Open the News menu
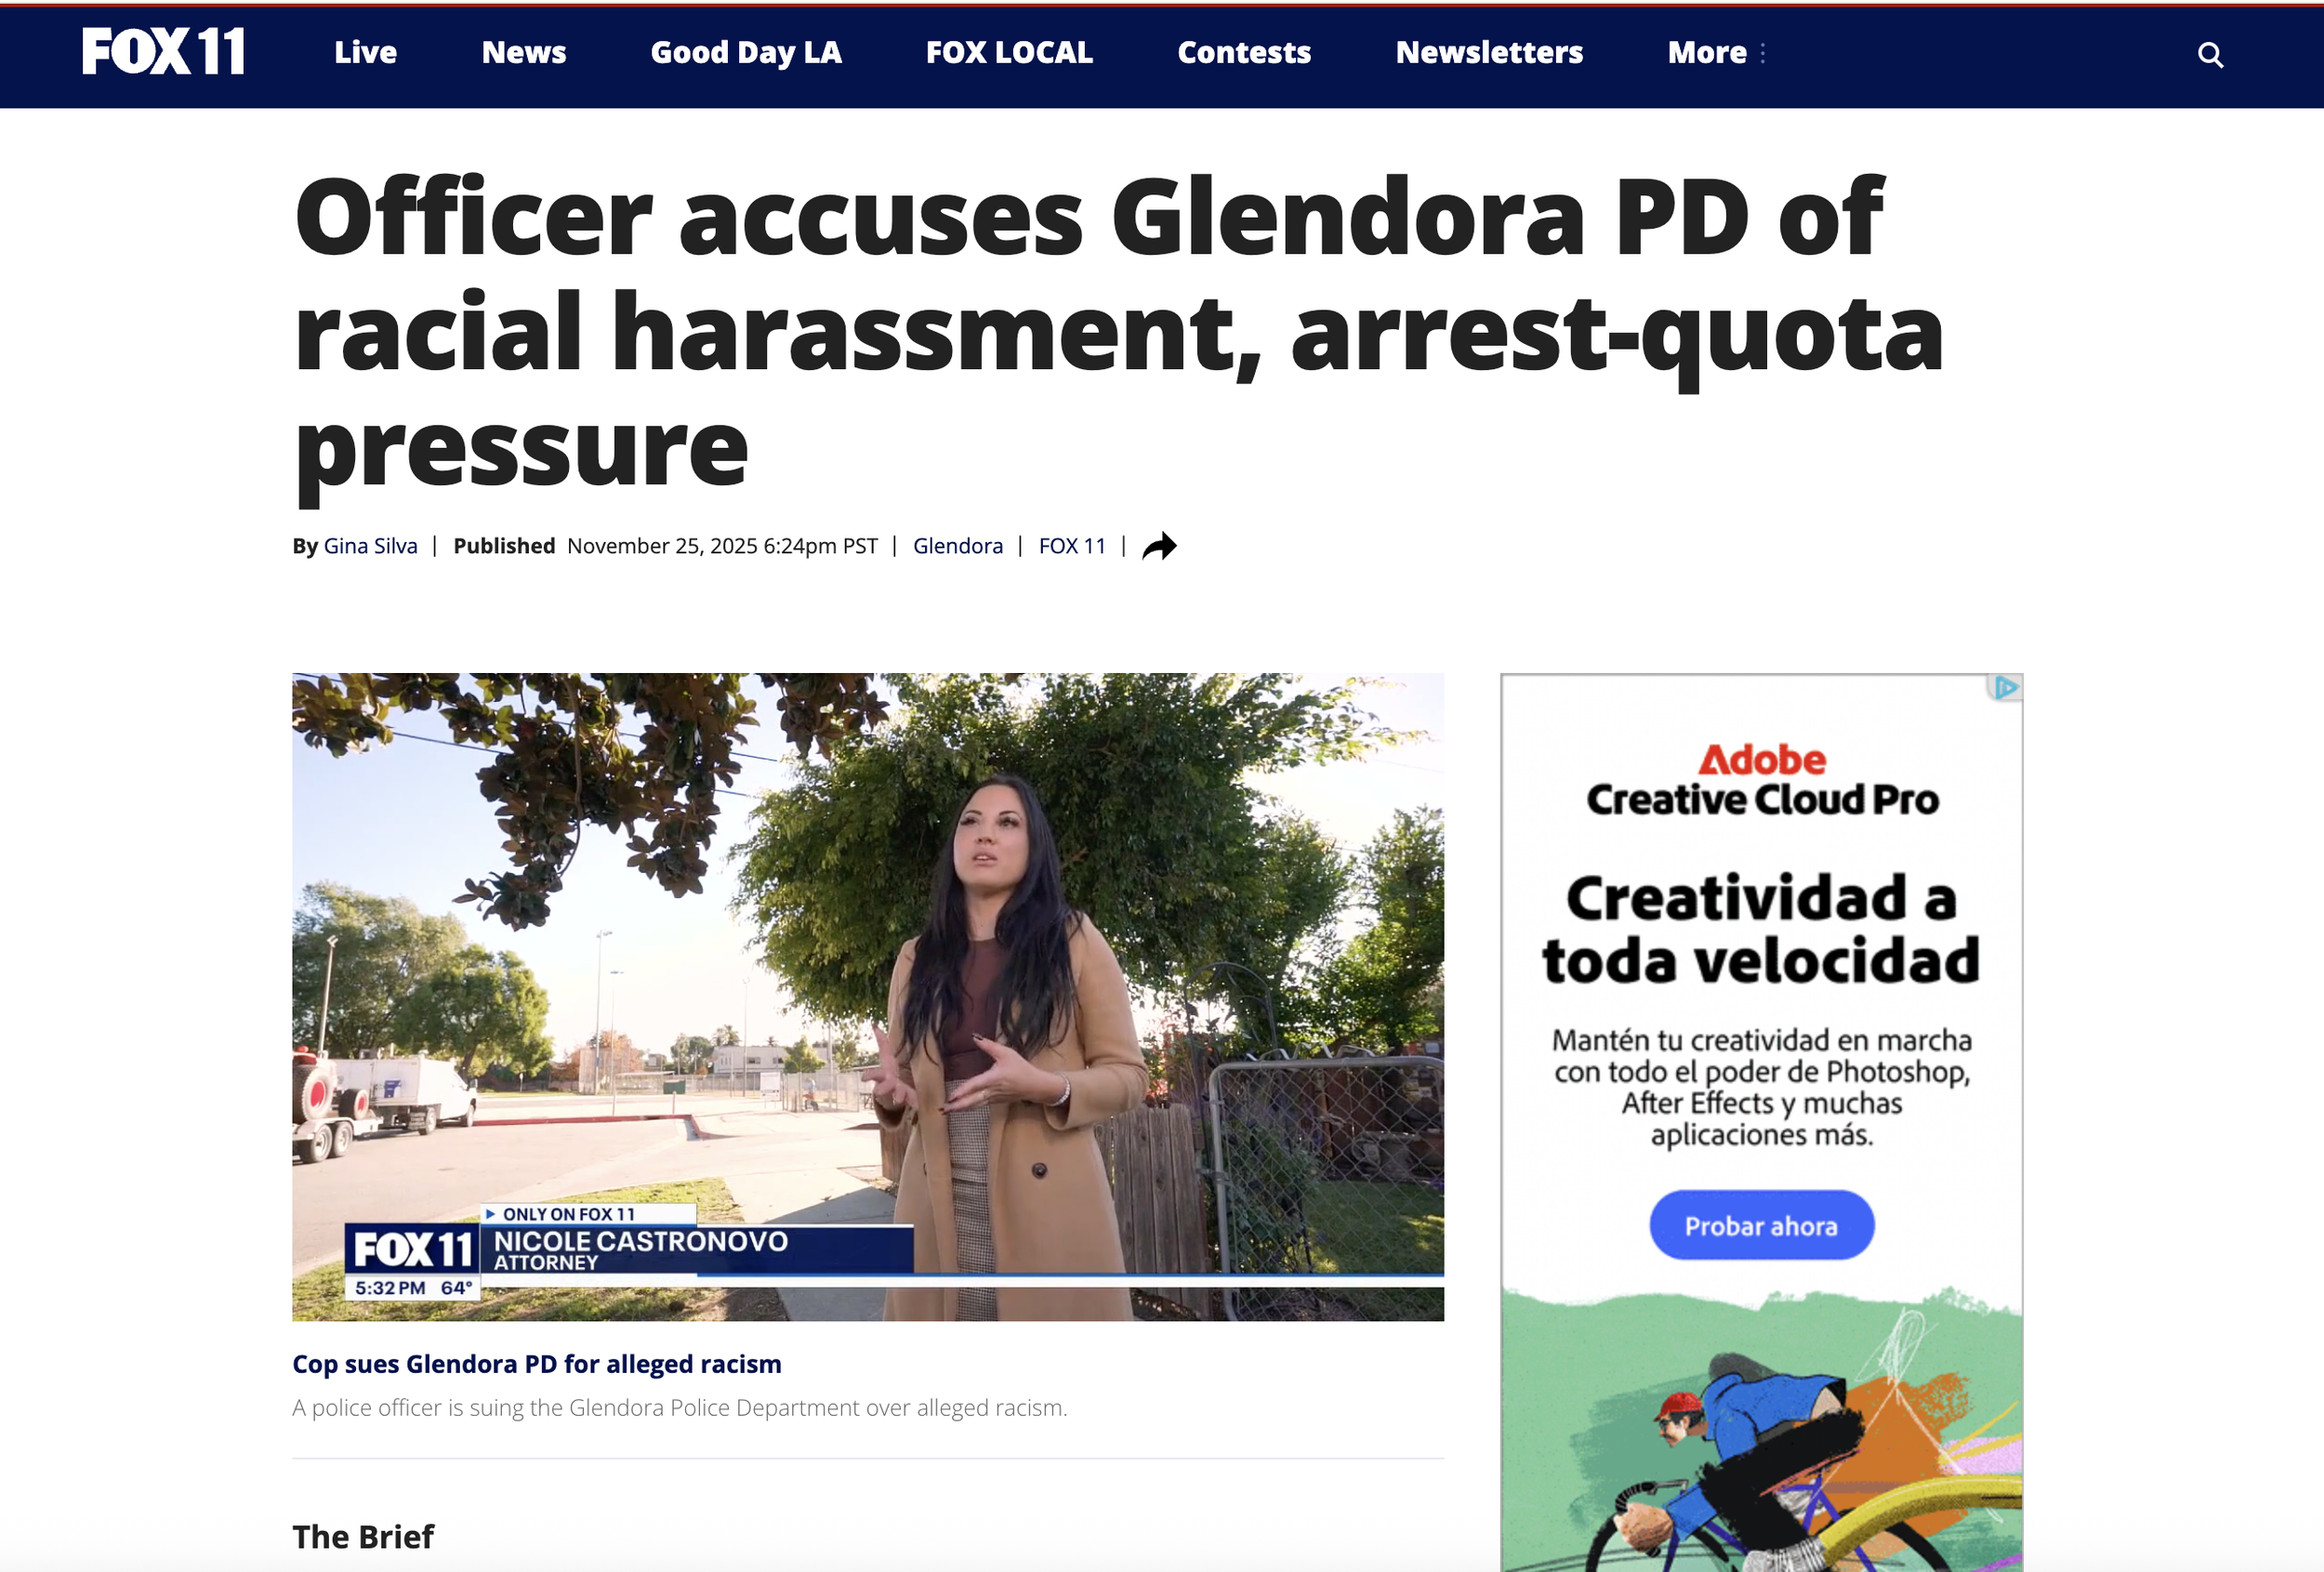2324x1572 pixels. [524, 53]
